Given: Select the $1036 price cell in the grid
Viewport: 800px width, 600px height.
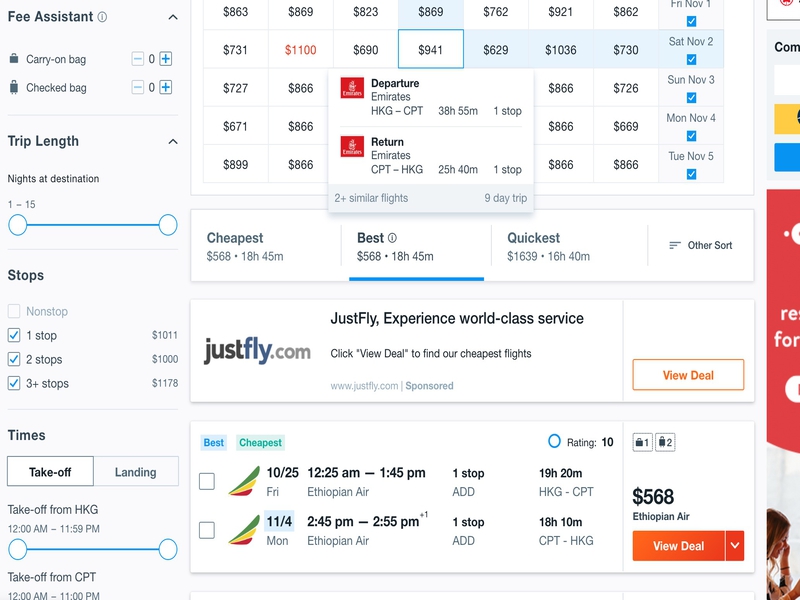Looking at the screenshot, I should point(561,50).
